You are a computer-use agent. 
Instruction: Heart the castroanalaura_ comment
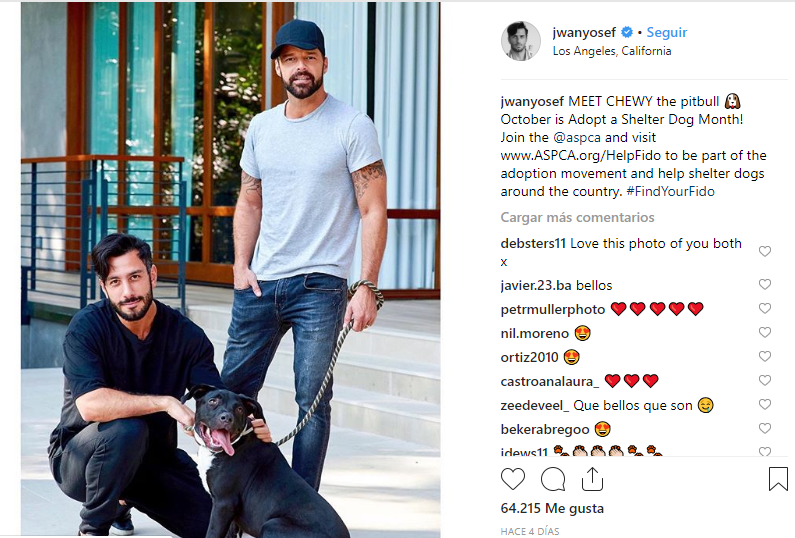(765, 380)
